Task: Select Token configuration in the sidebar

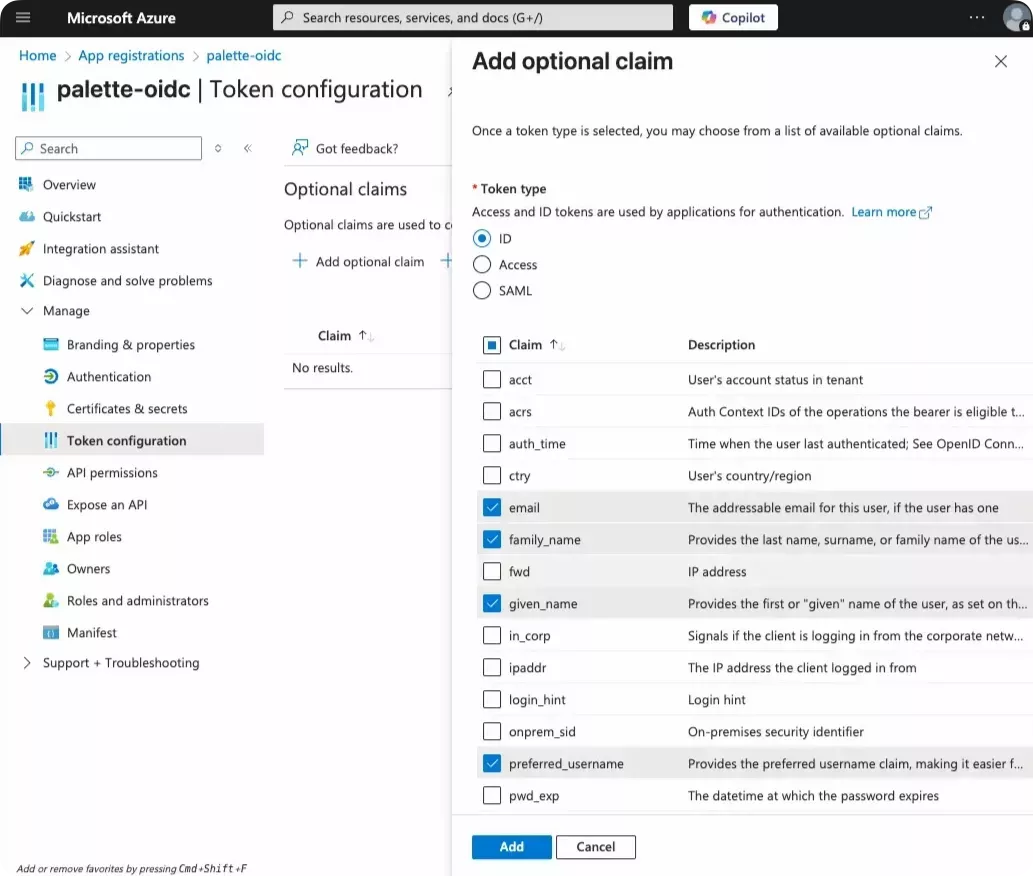Action: (x=127, y=440)
